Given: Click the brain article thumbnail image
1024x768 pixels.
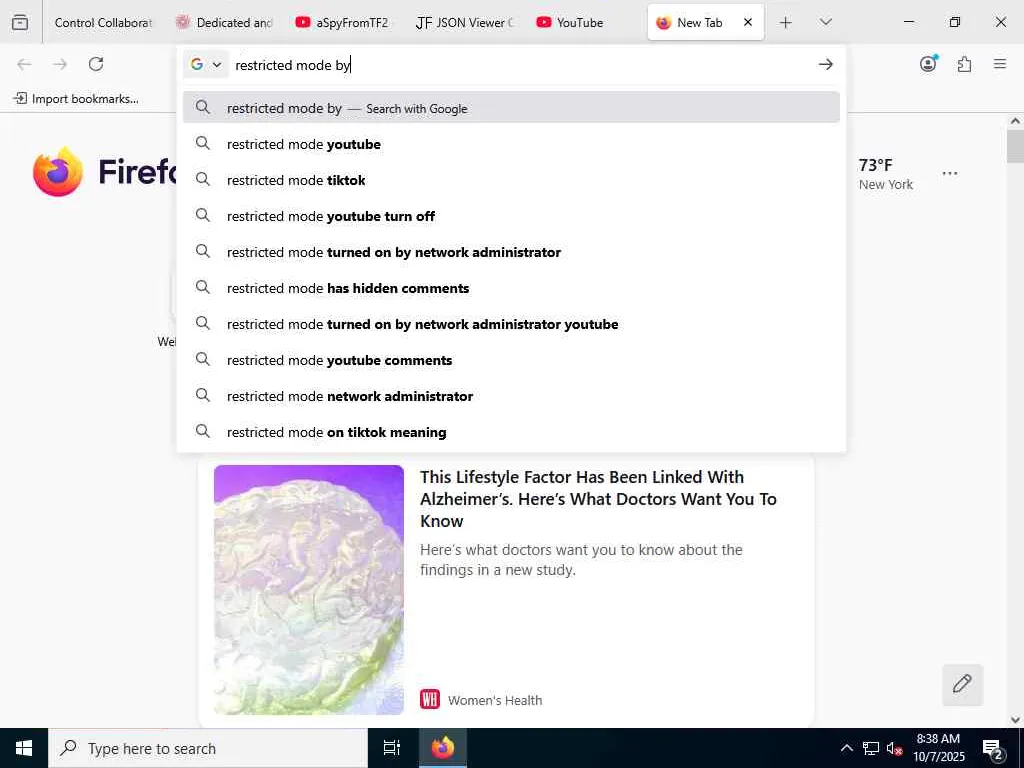Looking at the screenshot, I should tap(309, 590).
